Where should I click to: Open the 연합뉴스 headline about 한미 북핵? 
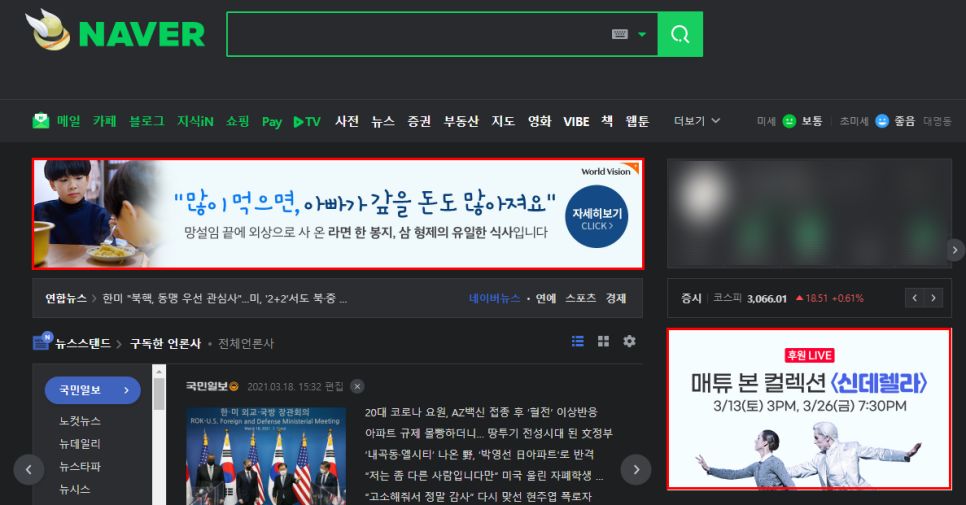click(224, 298)
